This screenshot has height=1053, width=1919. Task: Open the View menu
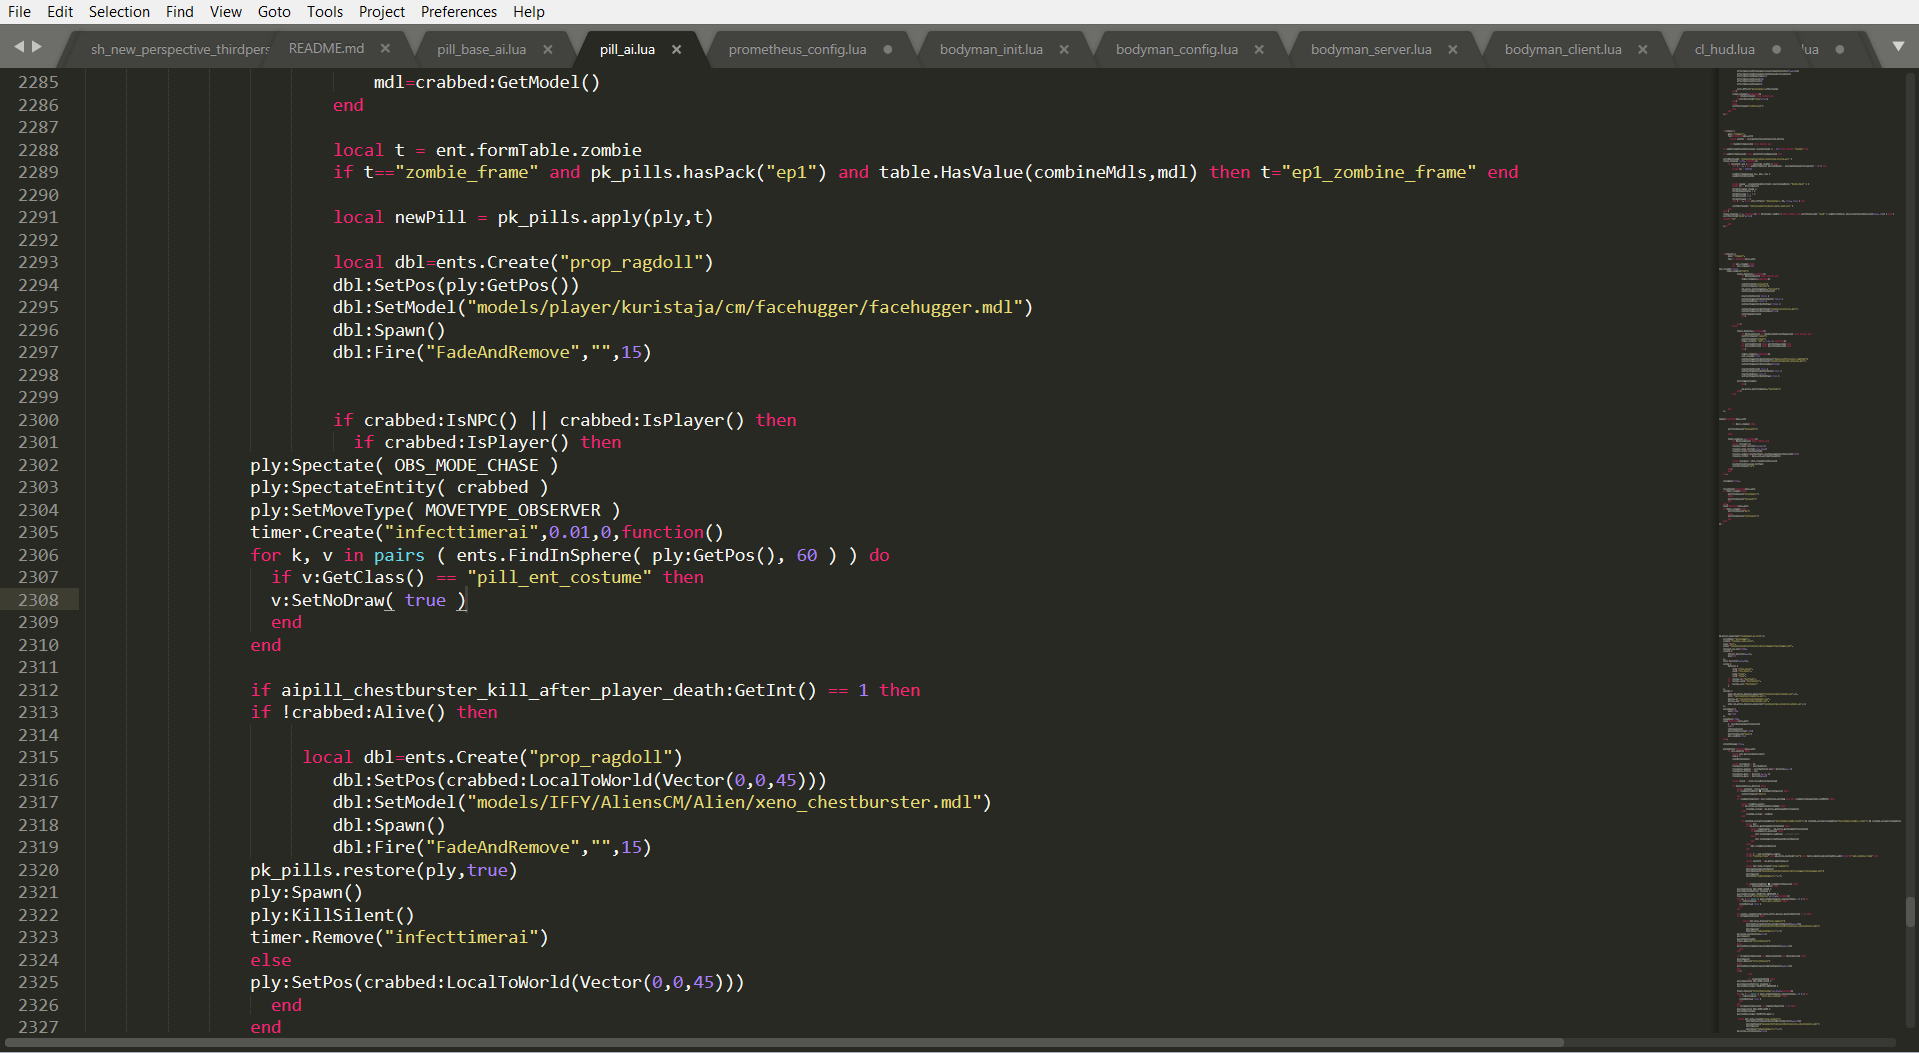[225, 12]
